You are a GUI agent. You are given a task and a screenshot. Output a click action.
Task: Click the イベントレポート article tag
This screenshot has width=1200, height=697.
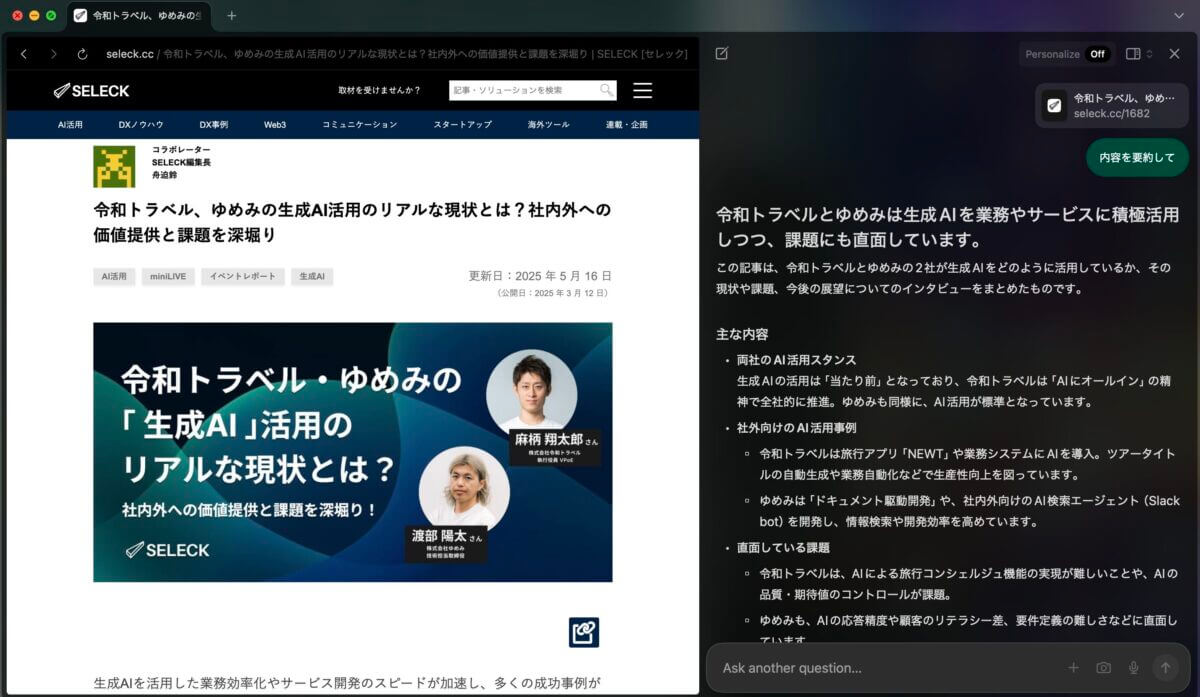pyautogui.click(x=243, y=276)
